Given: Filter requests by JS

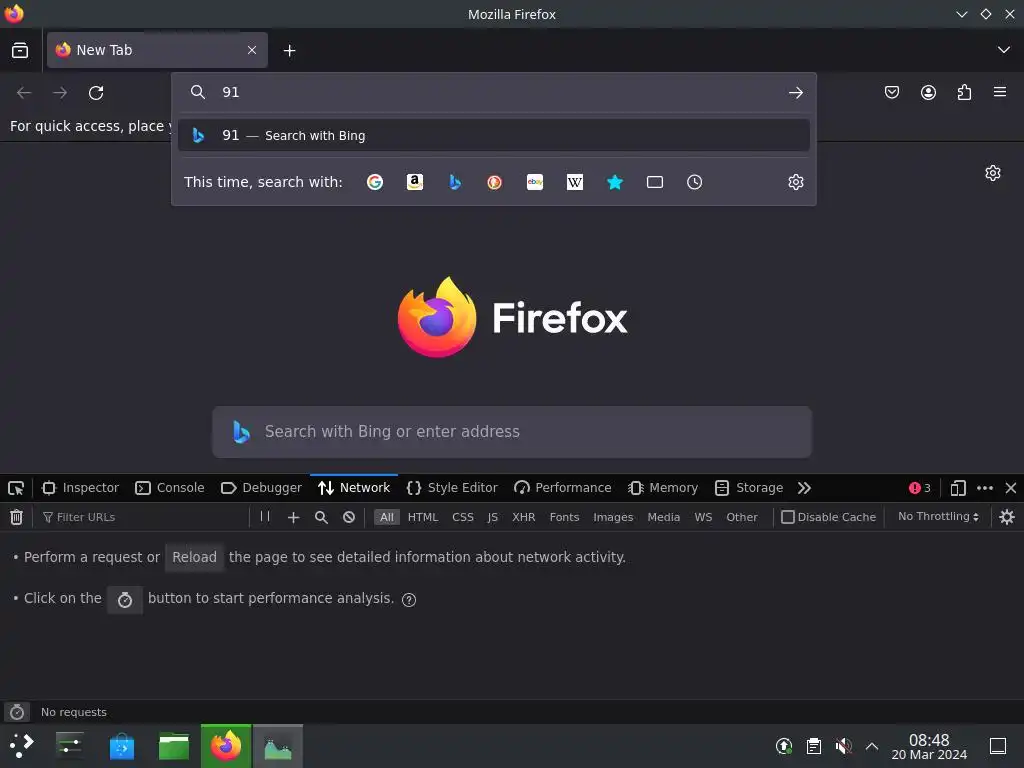Looking at the screenshot, I should click(x=492, y=517).
